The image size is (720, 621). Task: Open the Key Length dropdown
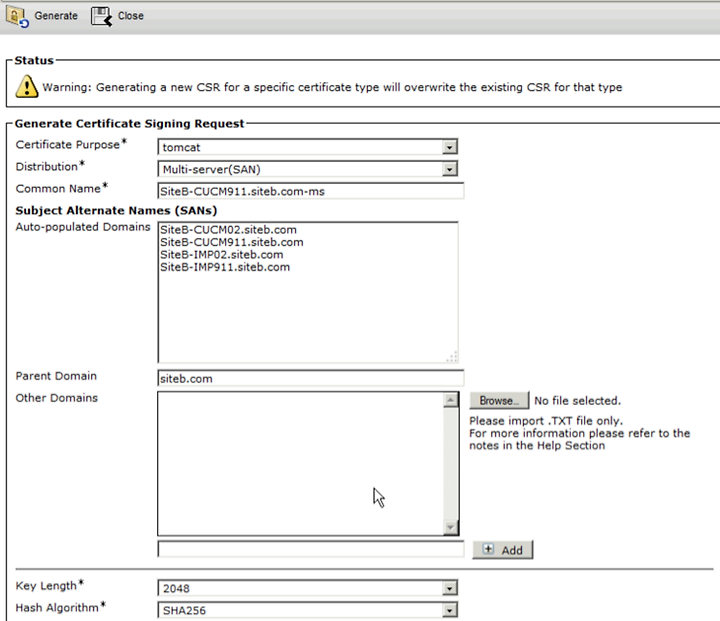point(308,588)
